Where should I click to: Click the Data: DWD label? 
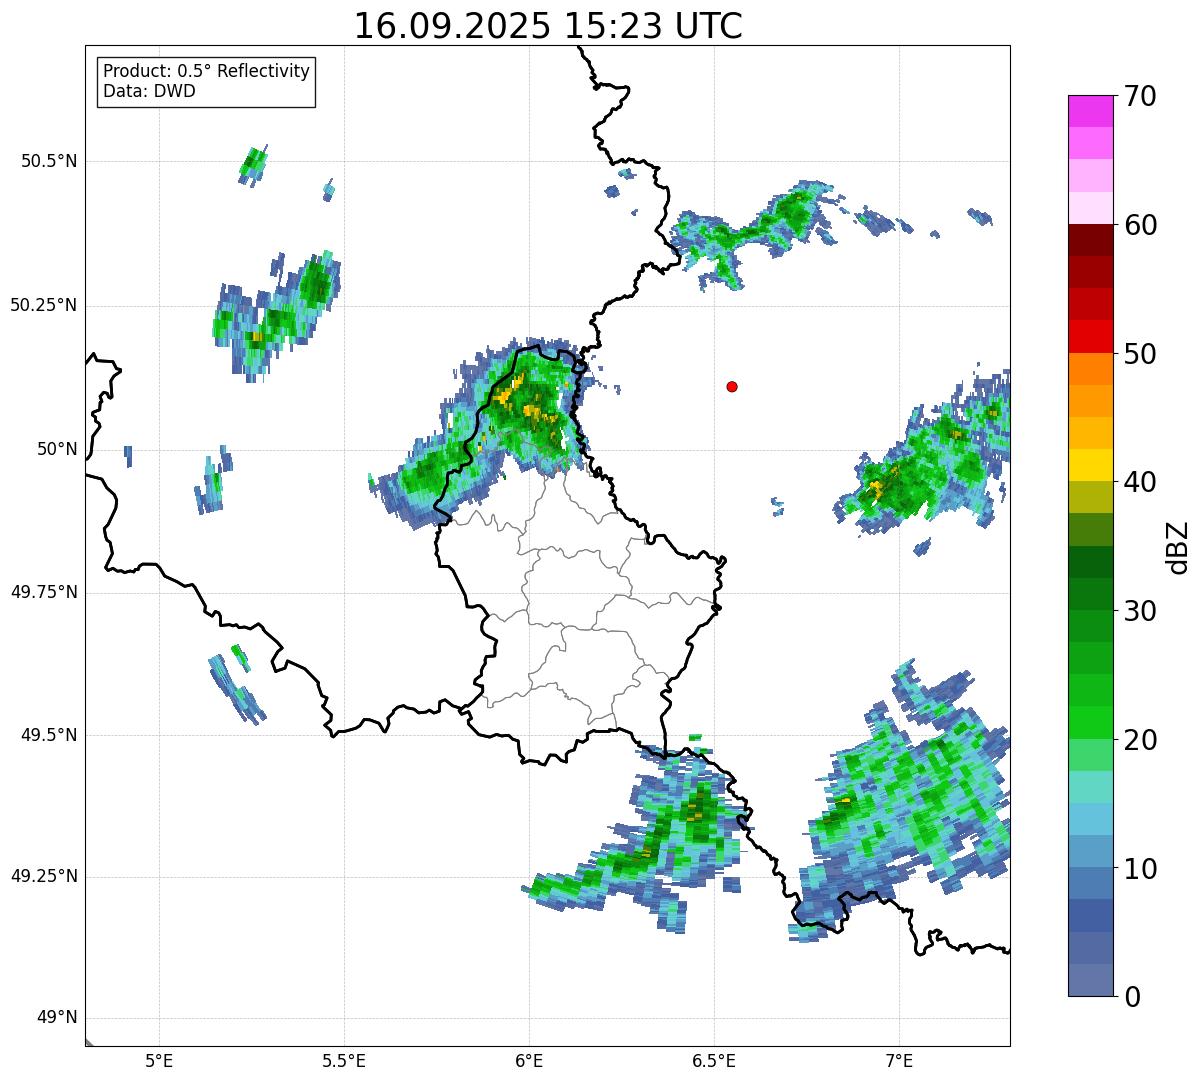(x=149, y=91)
